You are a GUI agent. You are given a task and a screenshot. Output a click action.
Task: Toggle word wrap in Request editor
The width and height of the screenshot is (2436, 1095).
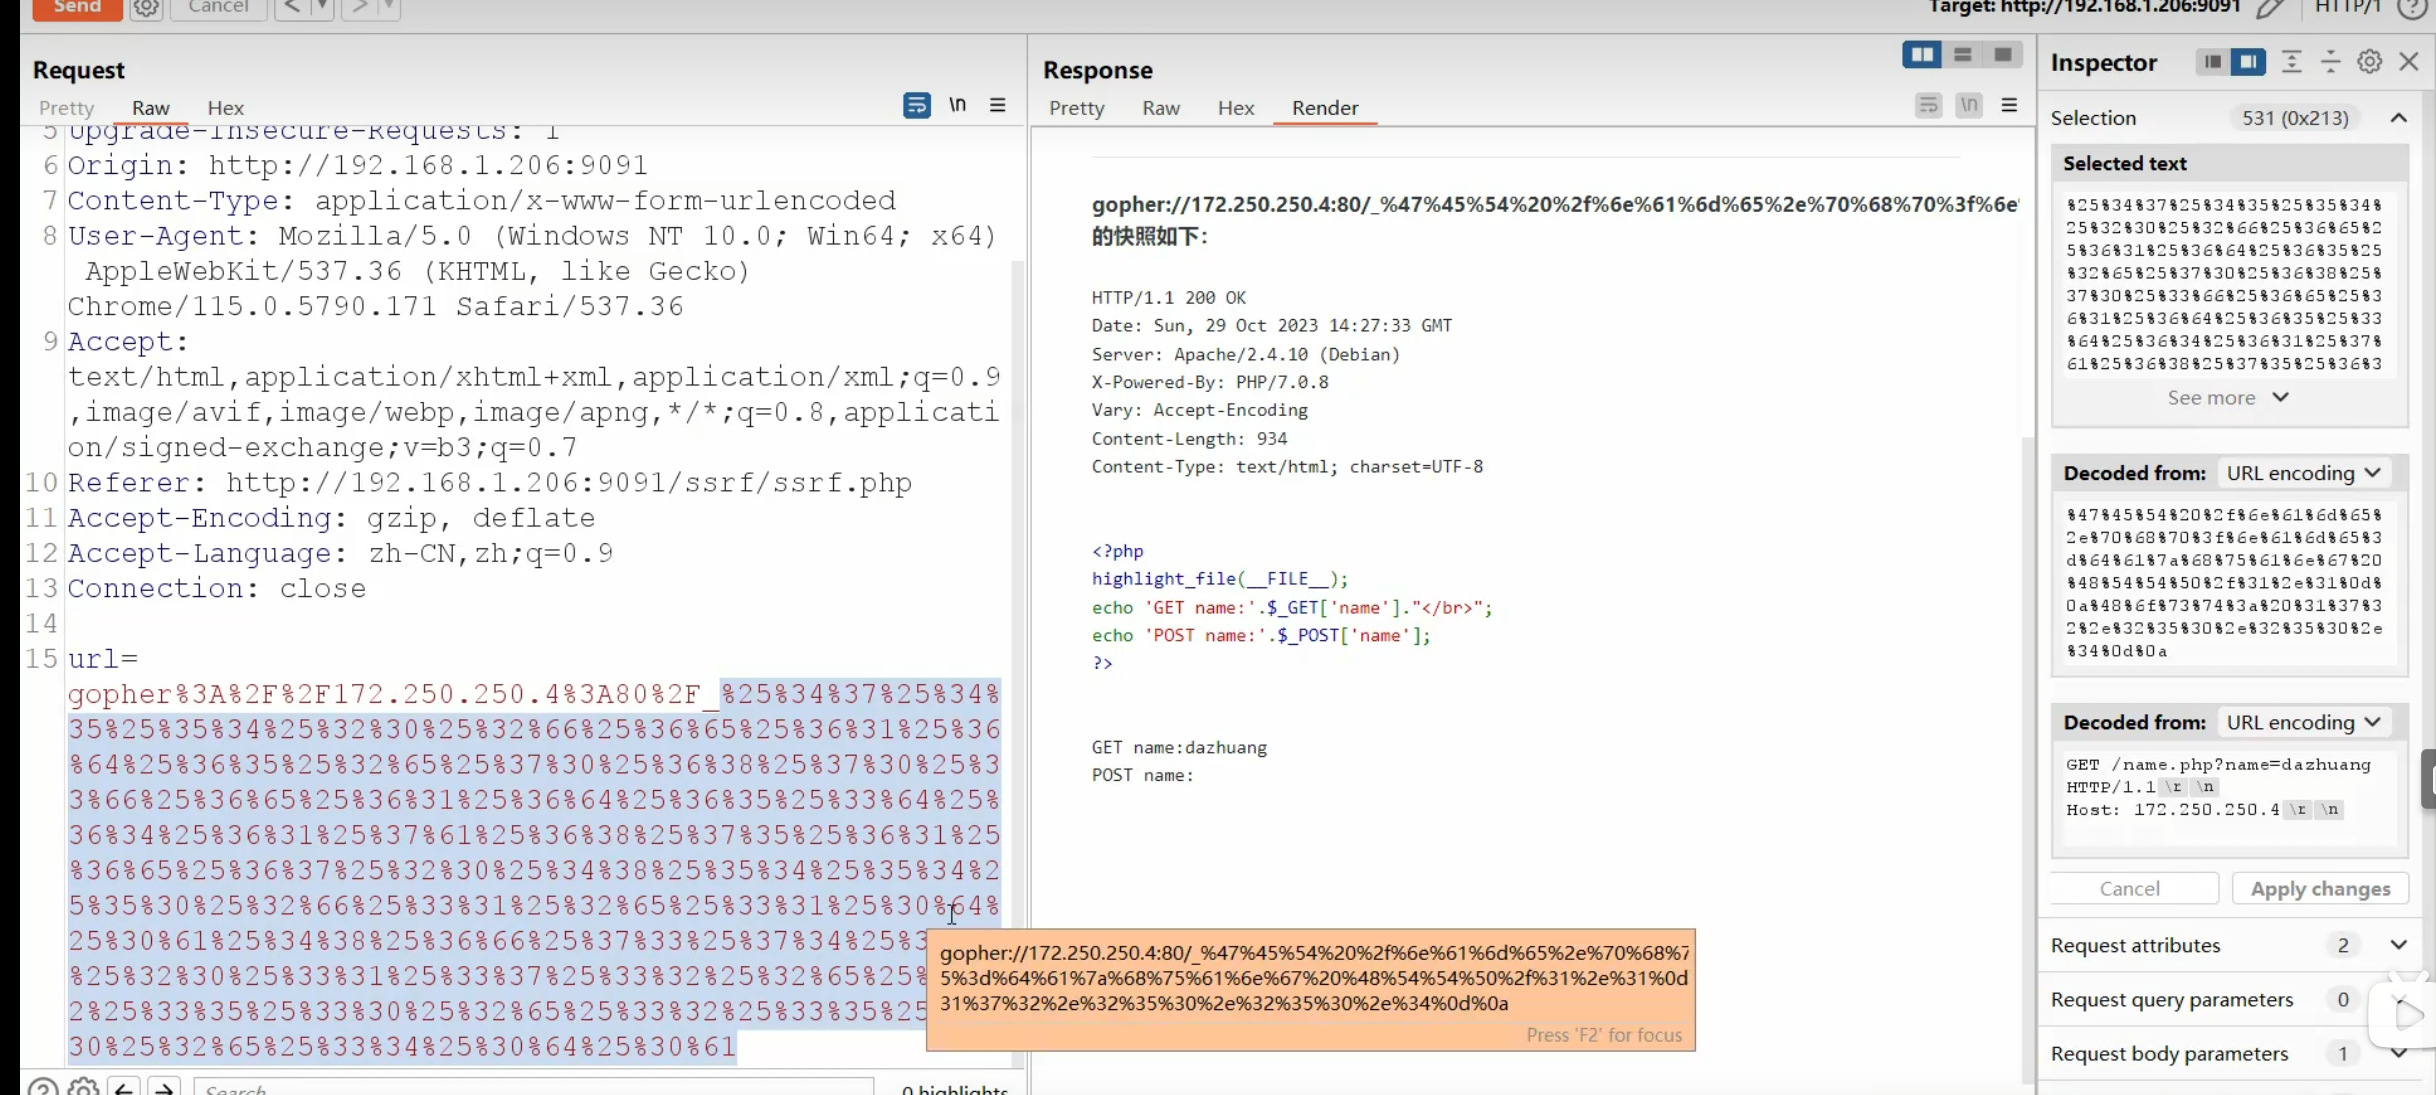tap(916, 105)
